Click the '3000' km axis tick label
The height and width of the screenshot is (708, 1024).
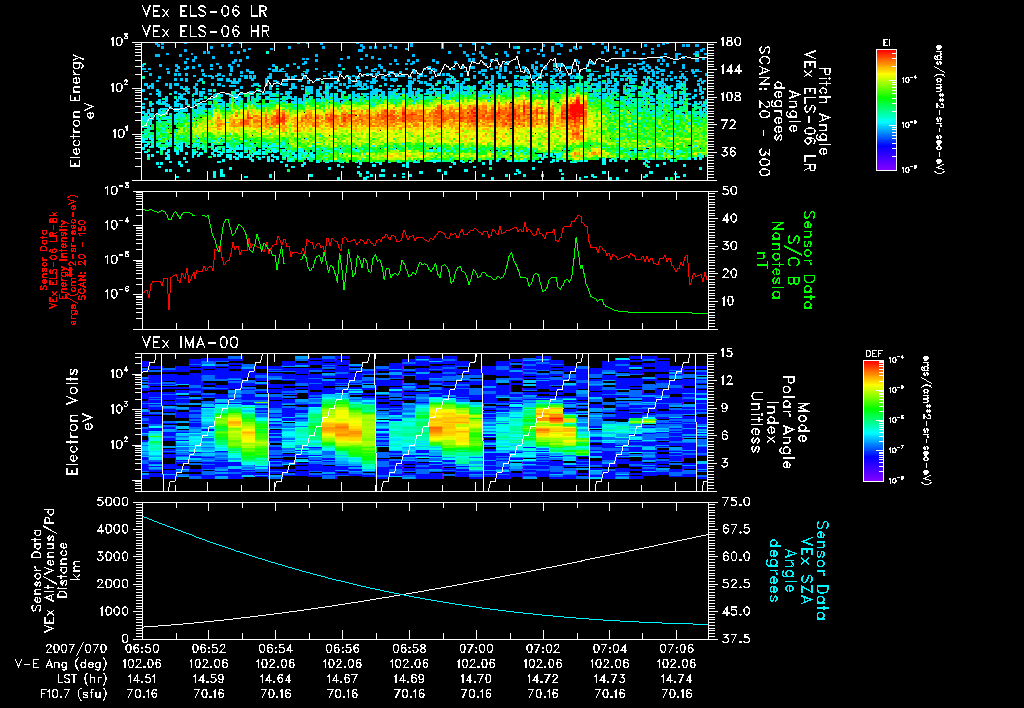[x=113, y=556]
